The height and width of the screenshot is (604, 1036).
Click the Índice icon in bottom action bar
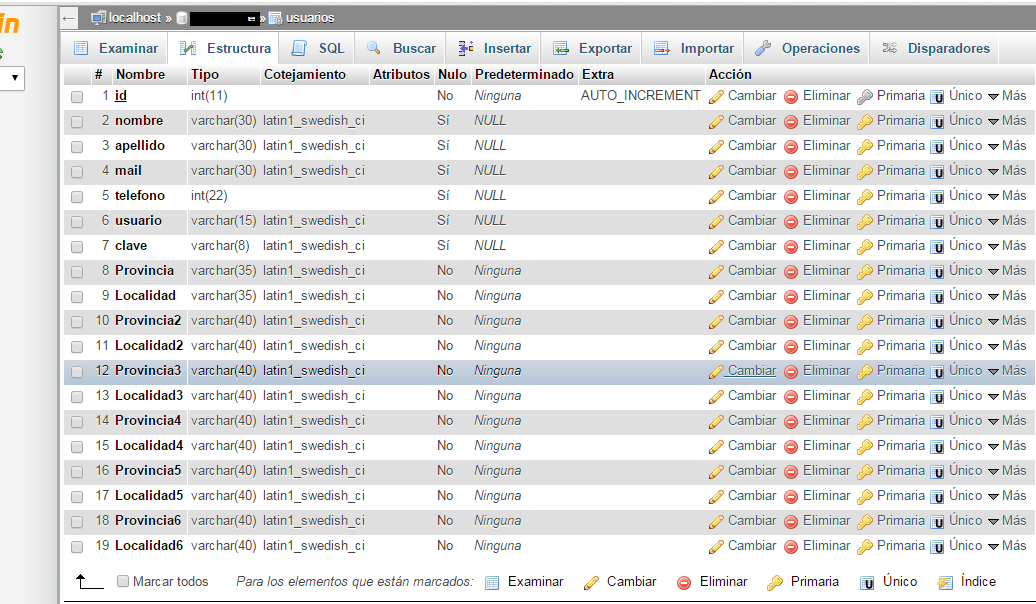(945, 583)
